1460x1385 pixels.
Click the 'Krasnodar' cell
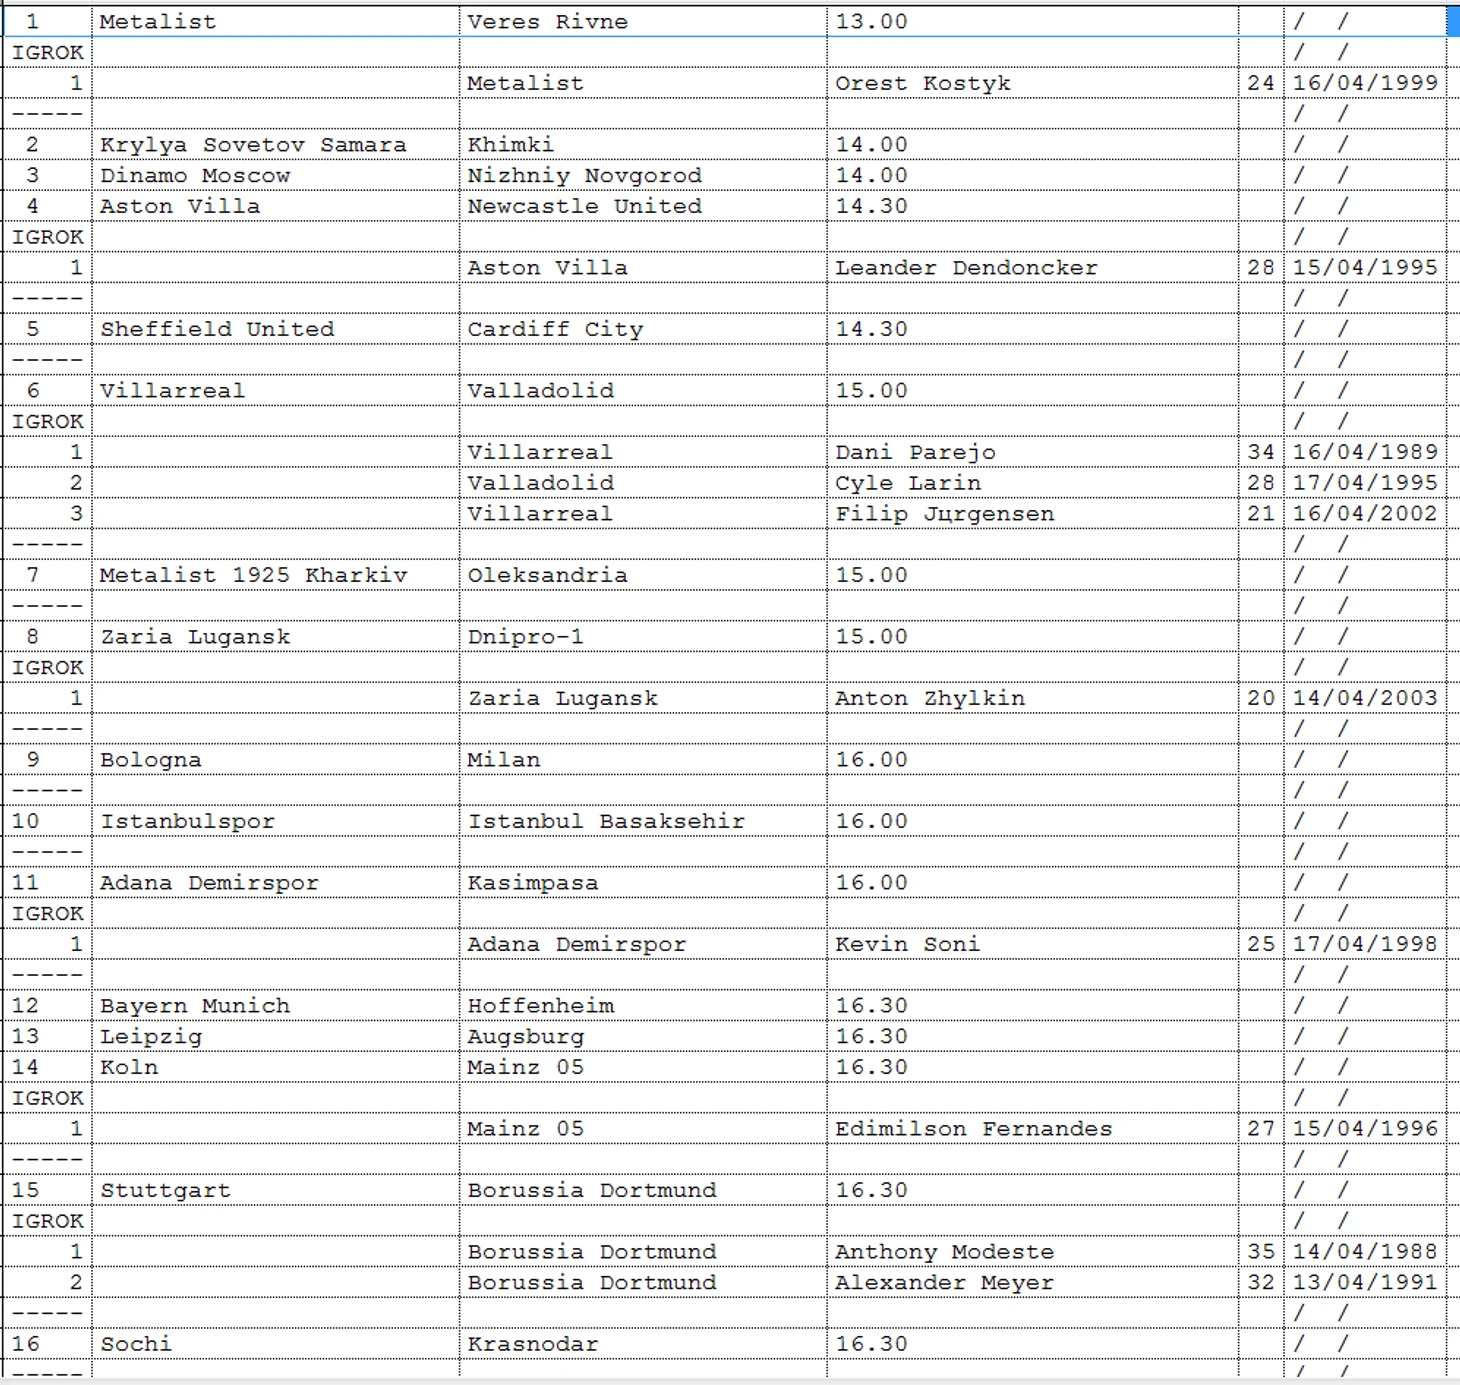pos(643,1344)
